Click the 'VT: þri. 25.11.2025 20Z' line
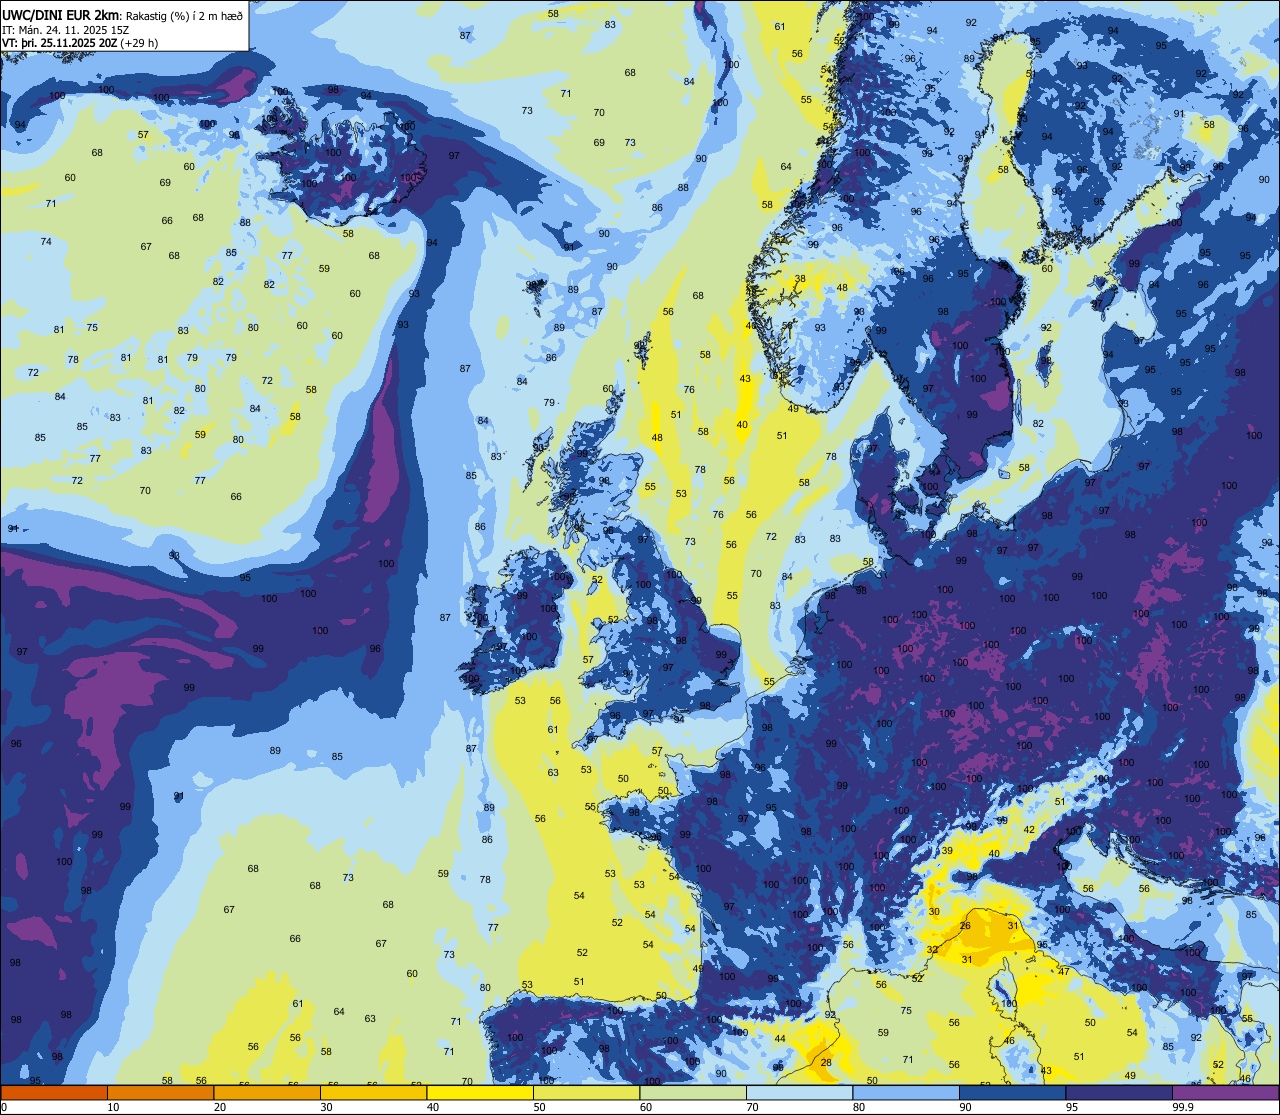The width and height of the screenshot is (1280, 1115). tap(60, 43)
